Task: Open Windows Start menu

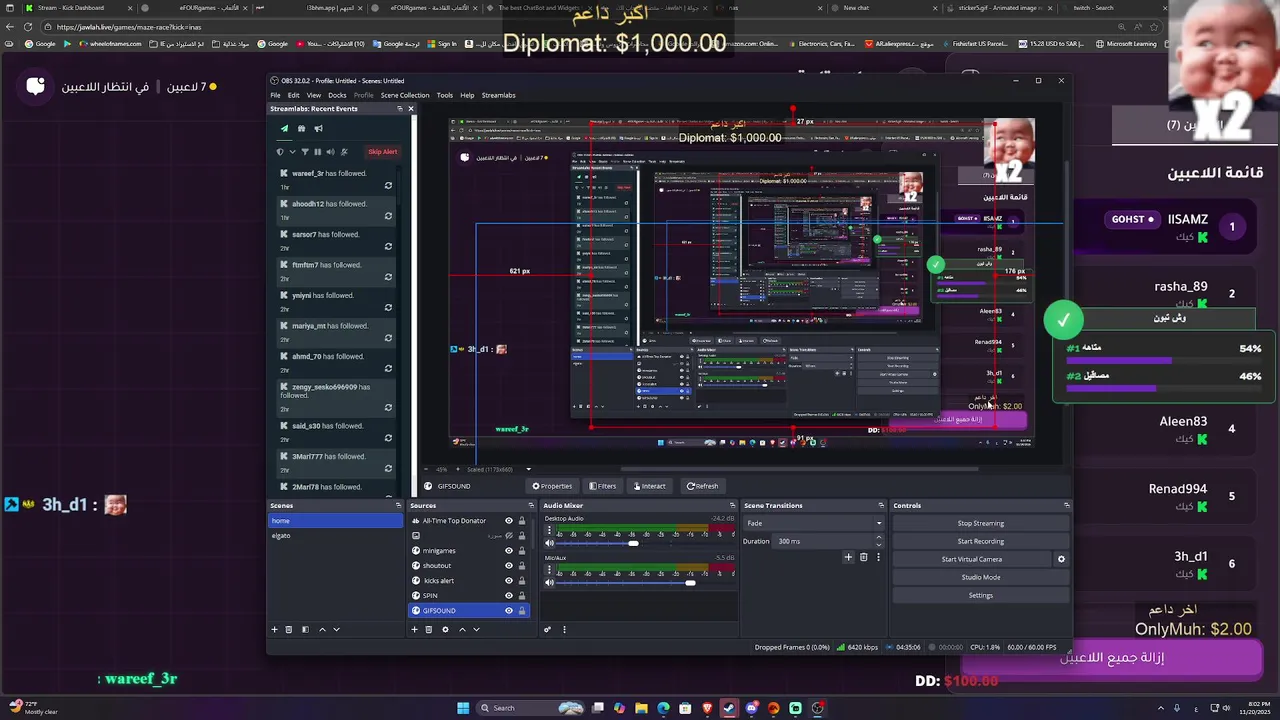Action: click(x=463, y=708)
